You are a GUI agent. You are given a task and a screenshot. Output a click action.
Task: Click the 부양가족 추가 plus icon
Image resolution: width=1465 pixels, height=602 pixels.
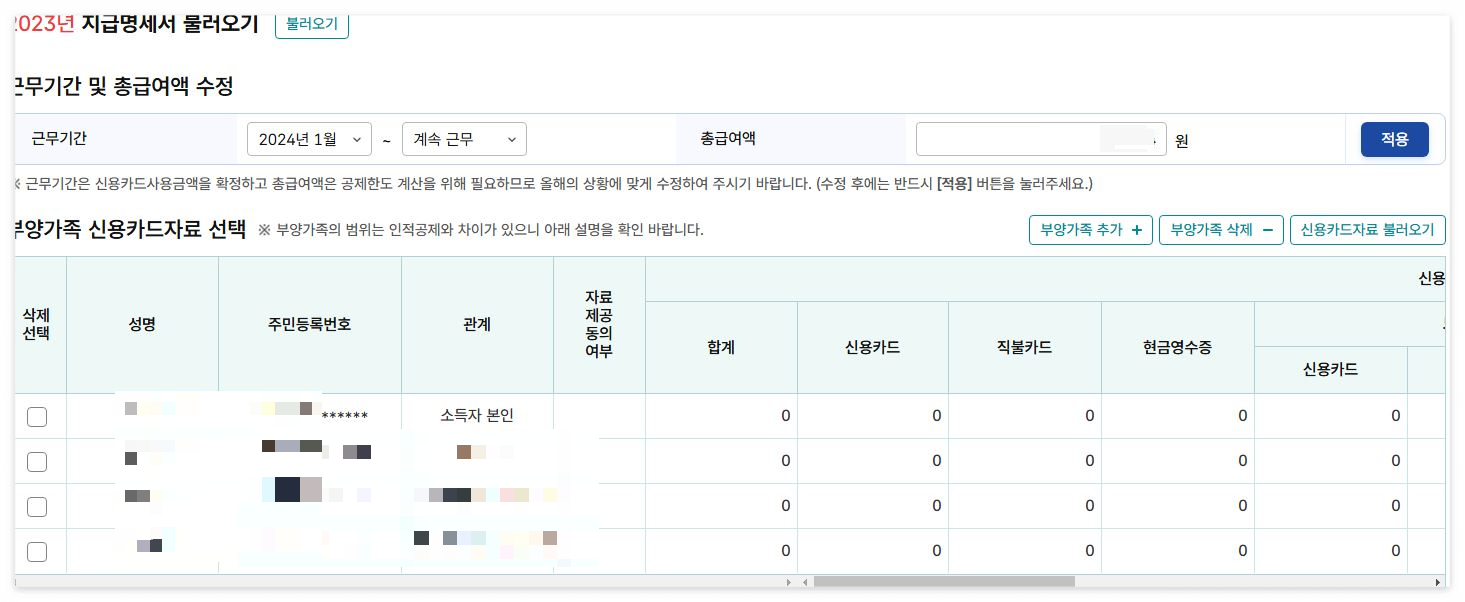point(1136,229)
